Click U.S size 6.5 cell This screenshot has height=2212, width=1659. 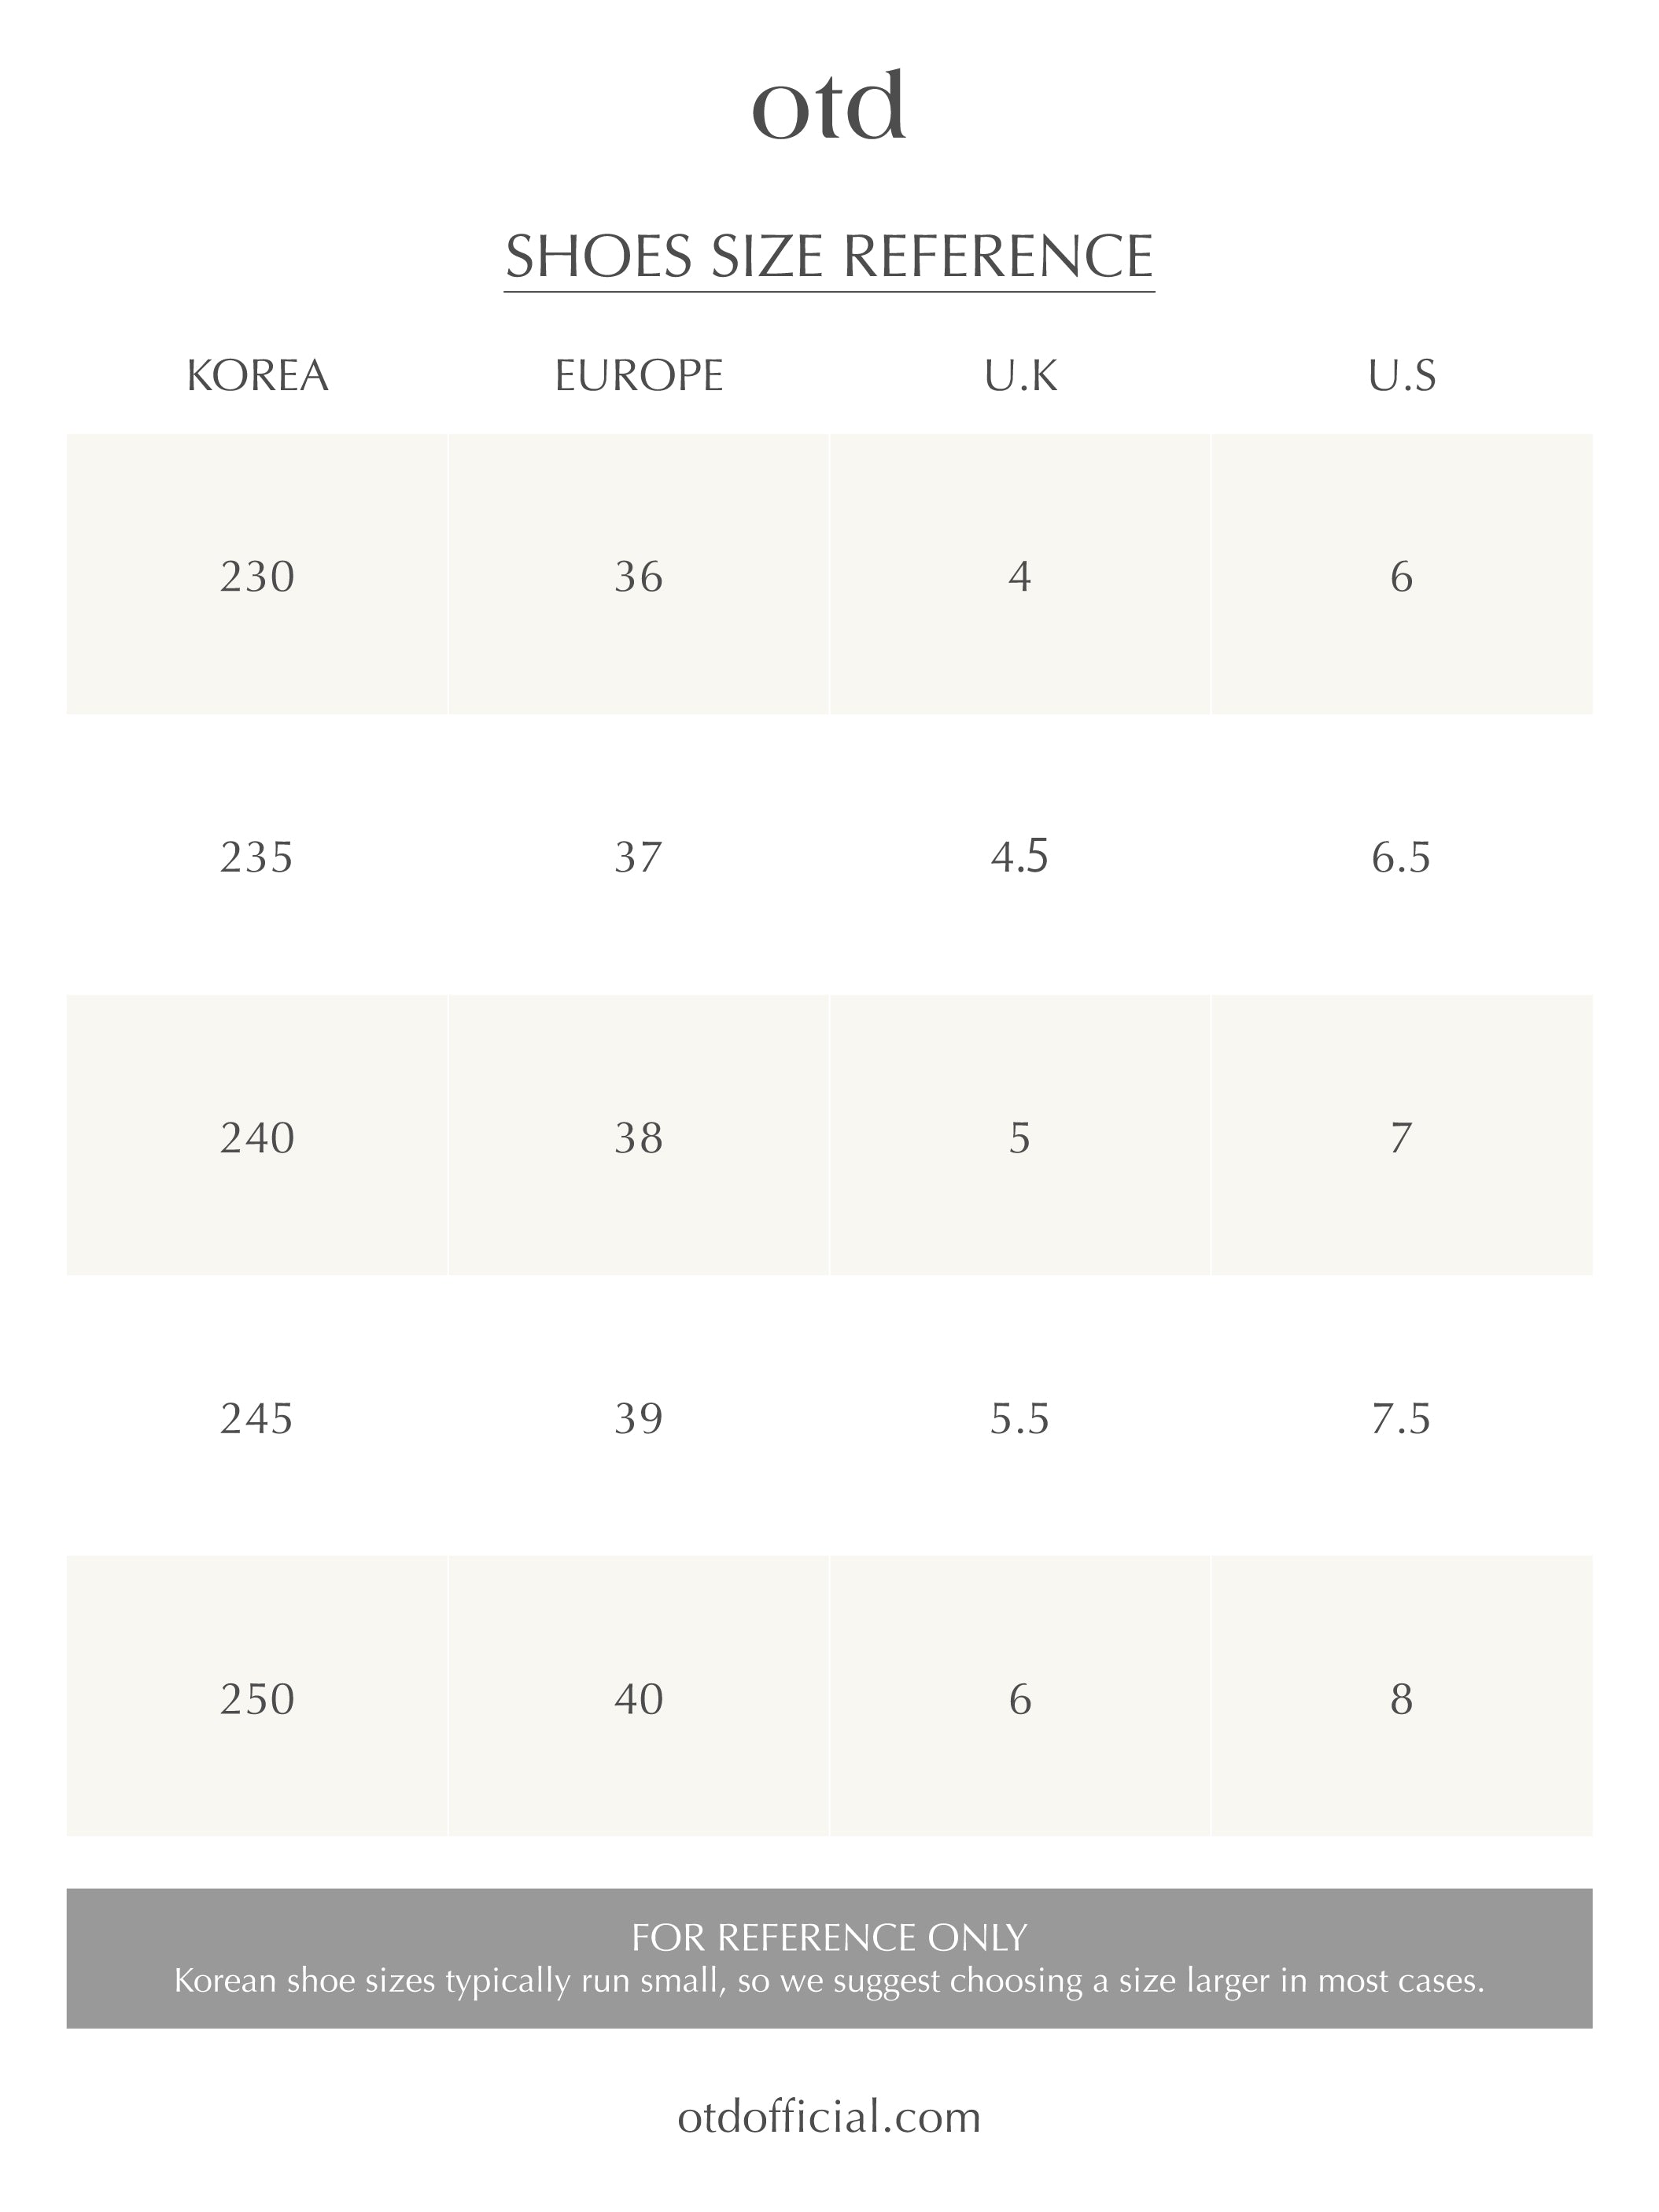(x=1401, y=857)
